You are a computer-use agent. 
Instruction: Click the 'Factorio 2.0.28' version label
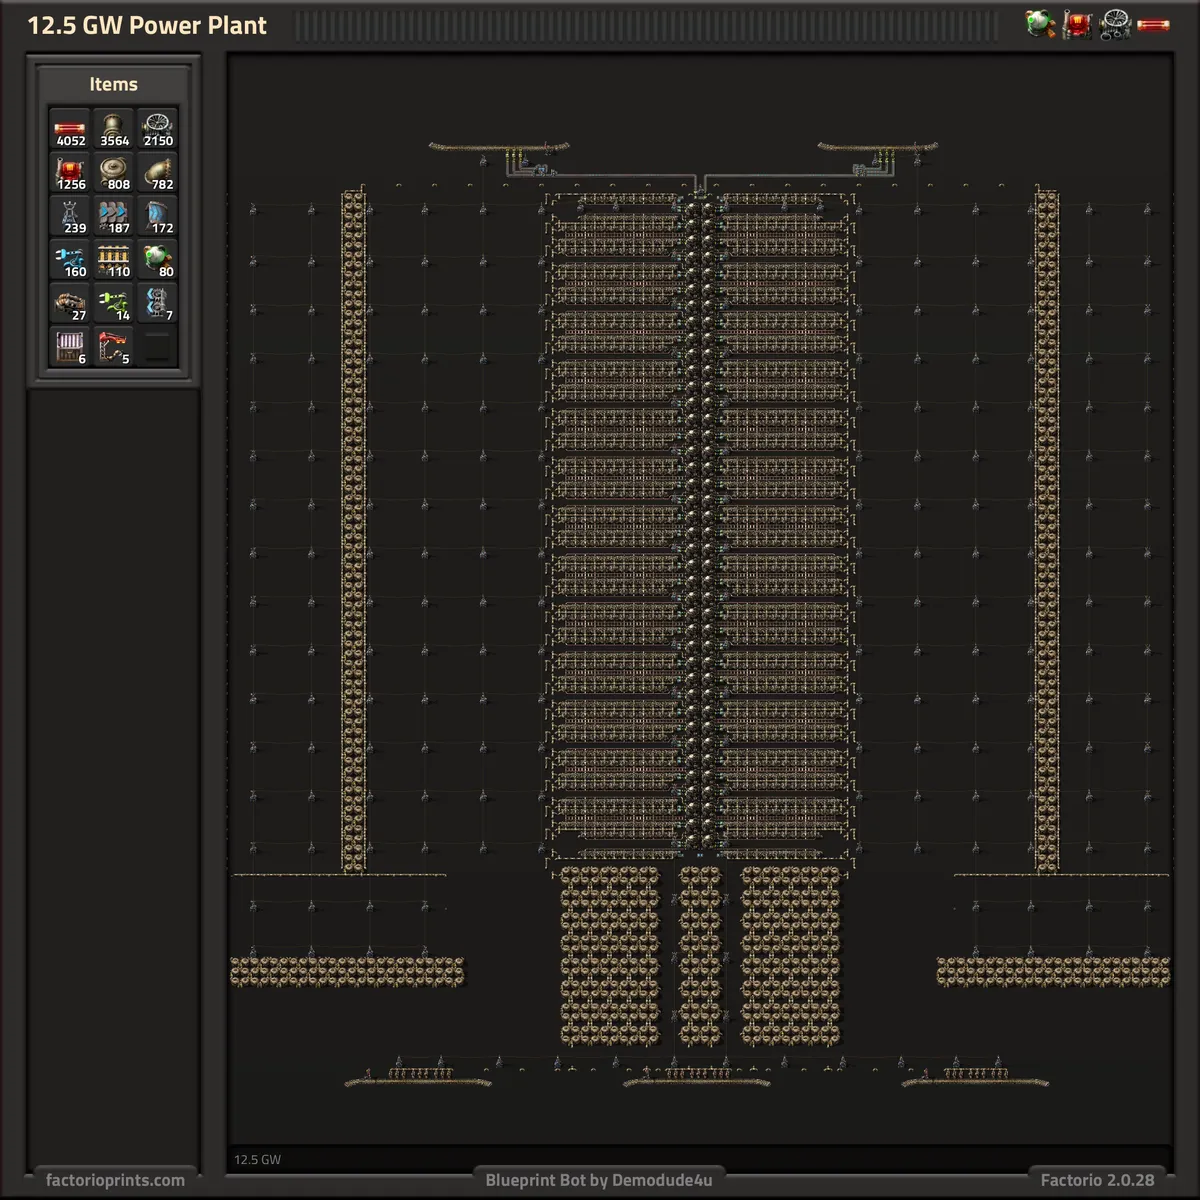tap(1097, 1180)
